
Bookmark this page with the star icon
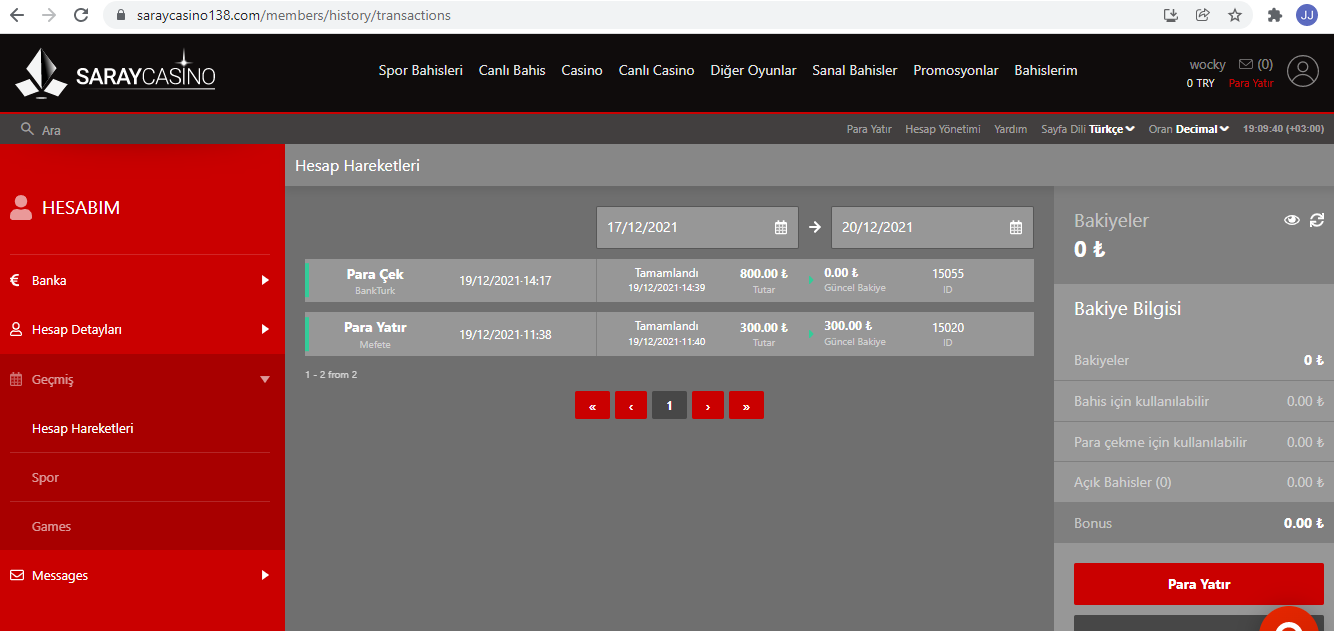1235,15
